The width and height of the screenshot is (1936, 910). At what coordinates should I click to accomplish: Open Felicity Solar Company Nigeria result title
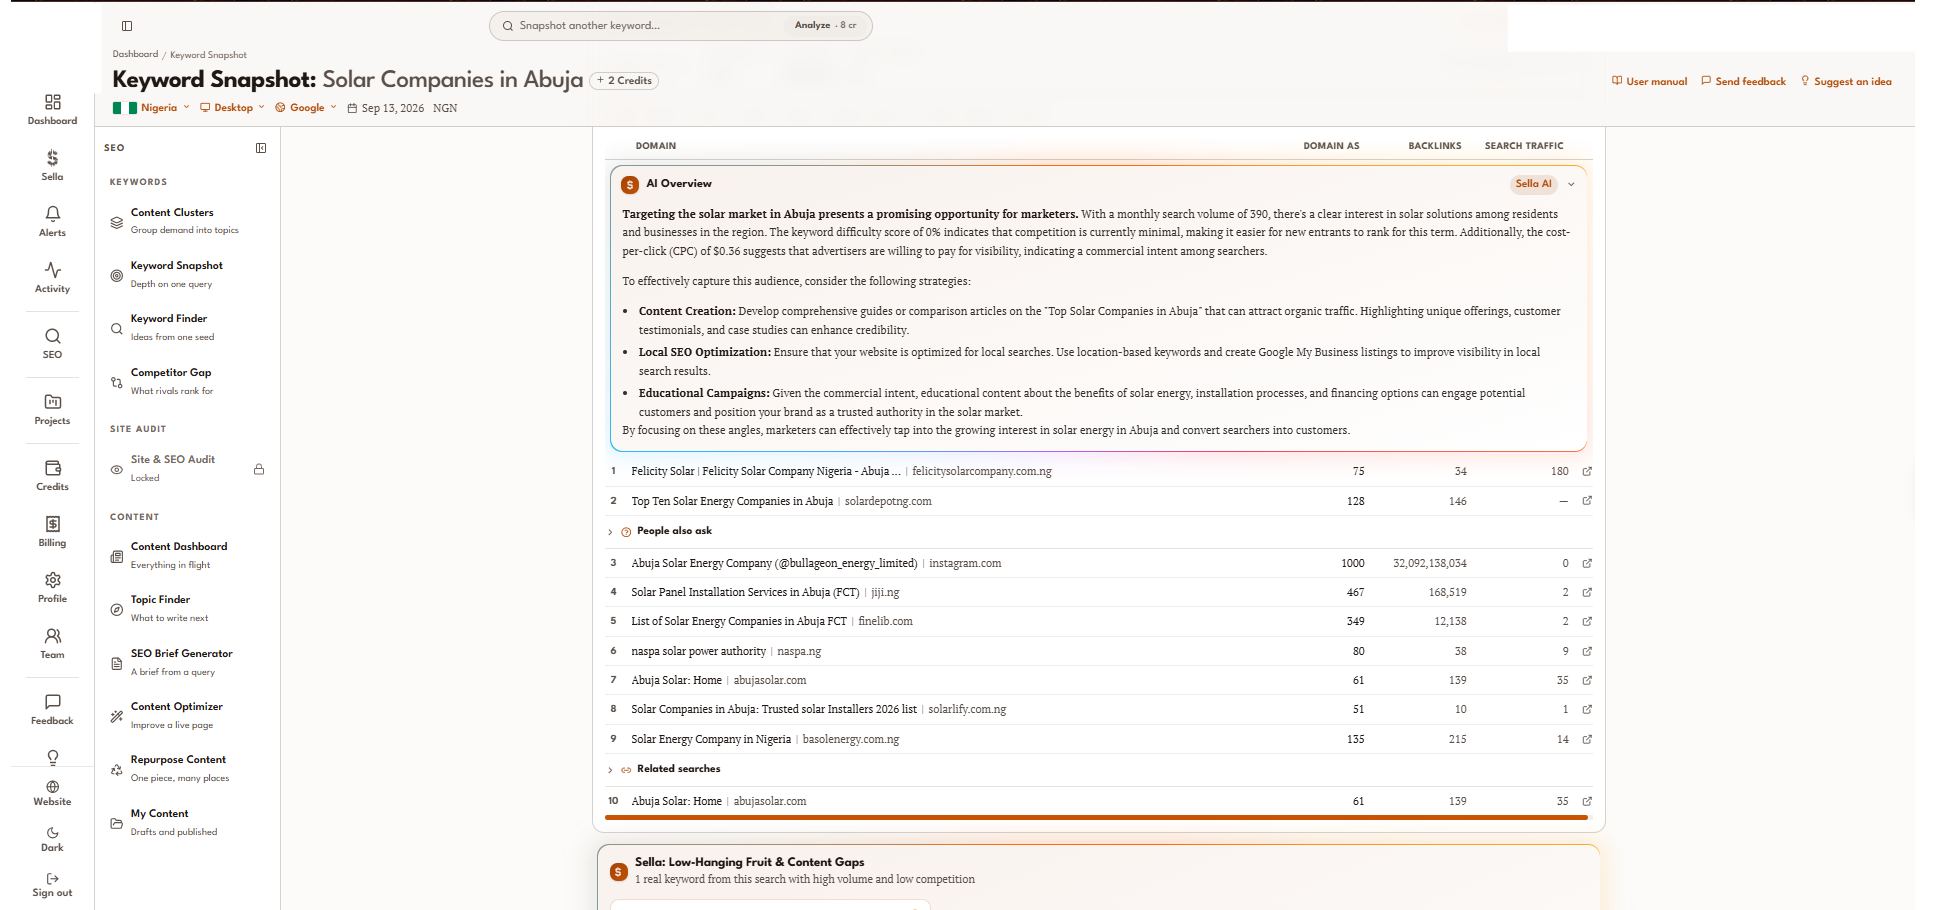766,471
